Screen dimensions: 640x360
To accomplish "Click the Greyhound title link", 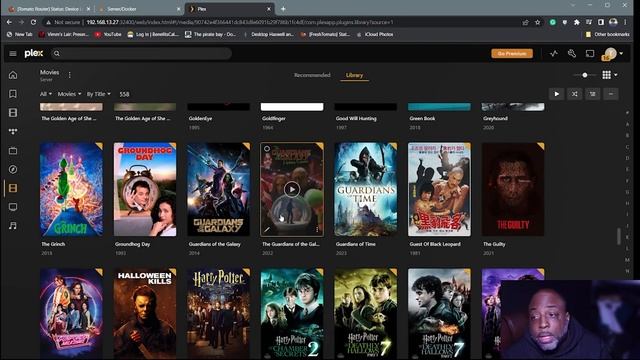I will click(495, 118).
